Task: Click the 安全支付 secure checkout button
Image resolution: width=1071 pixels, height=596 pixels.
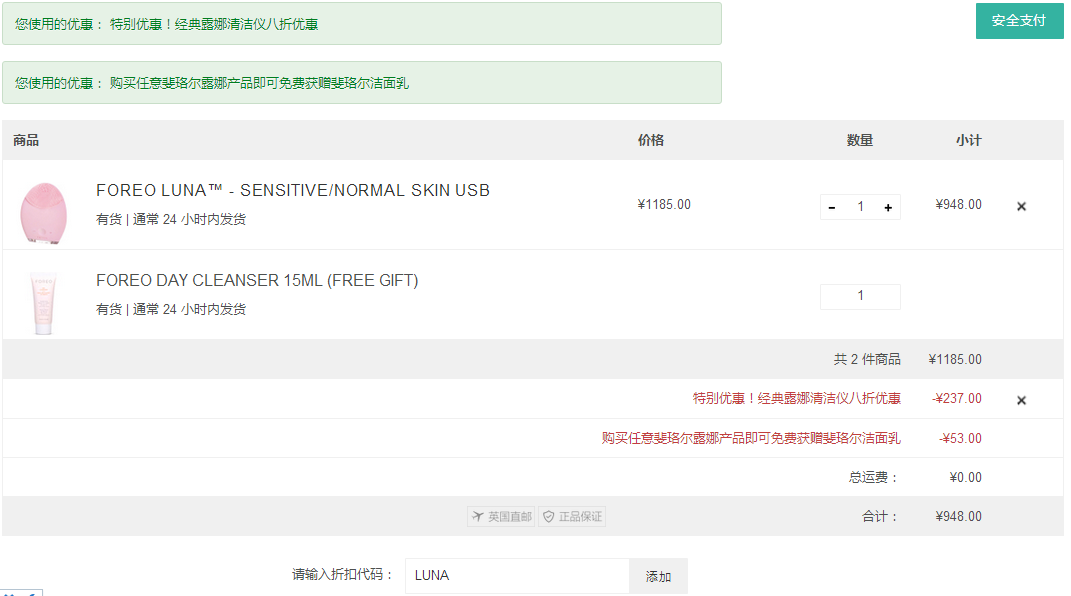Action: coord(1019,21)
